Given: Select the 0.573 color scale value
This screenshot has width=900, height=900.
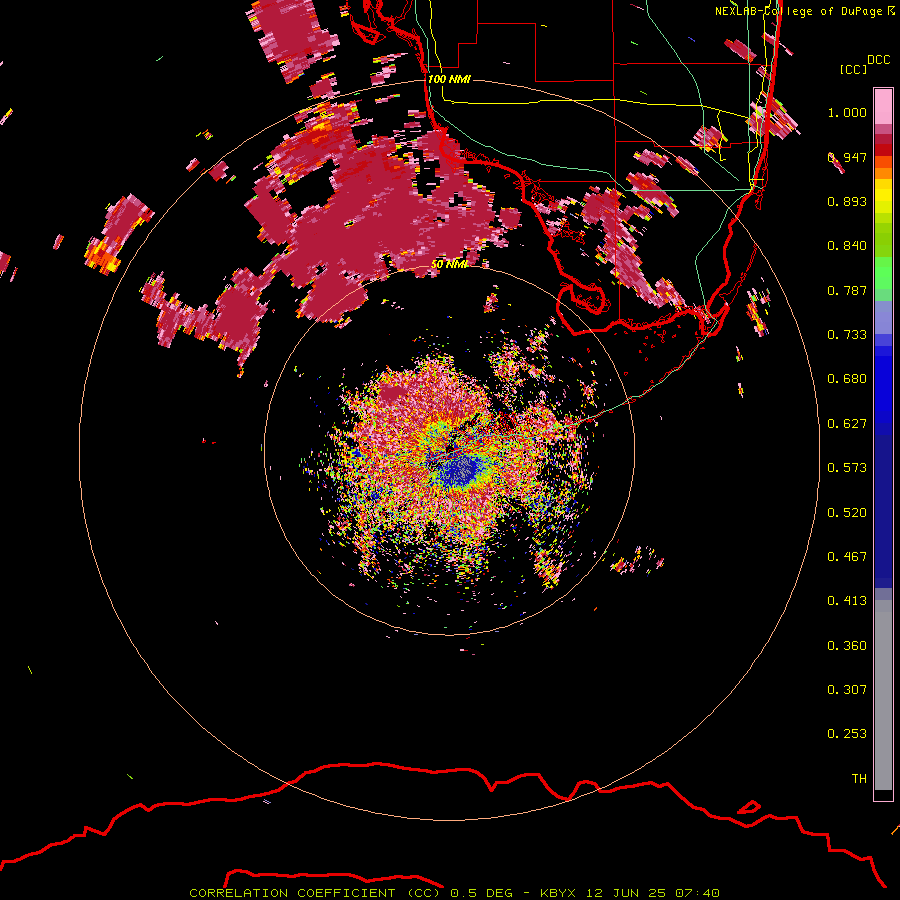Looking at the screenshot, I should click(847, 468).
